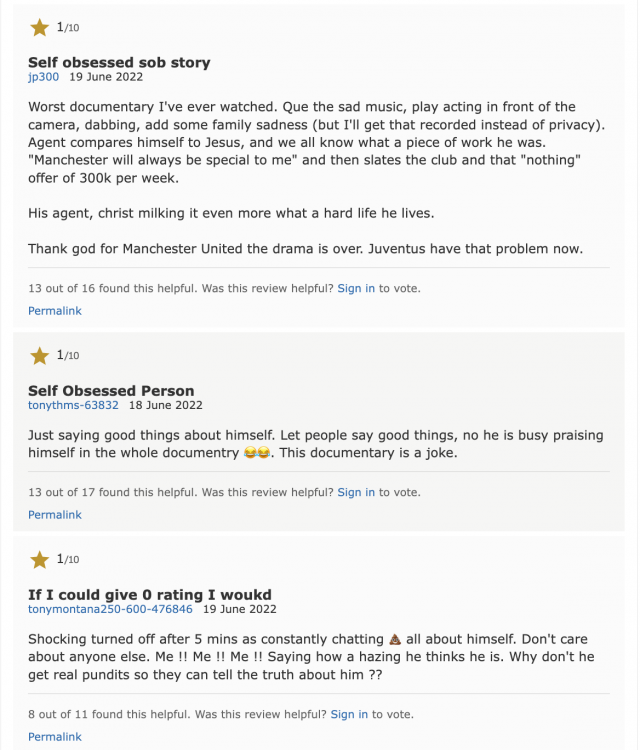Click Sign in under 'Self Obsessed Person' review

click(356, 492)
